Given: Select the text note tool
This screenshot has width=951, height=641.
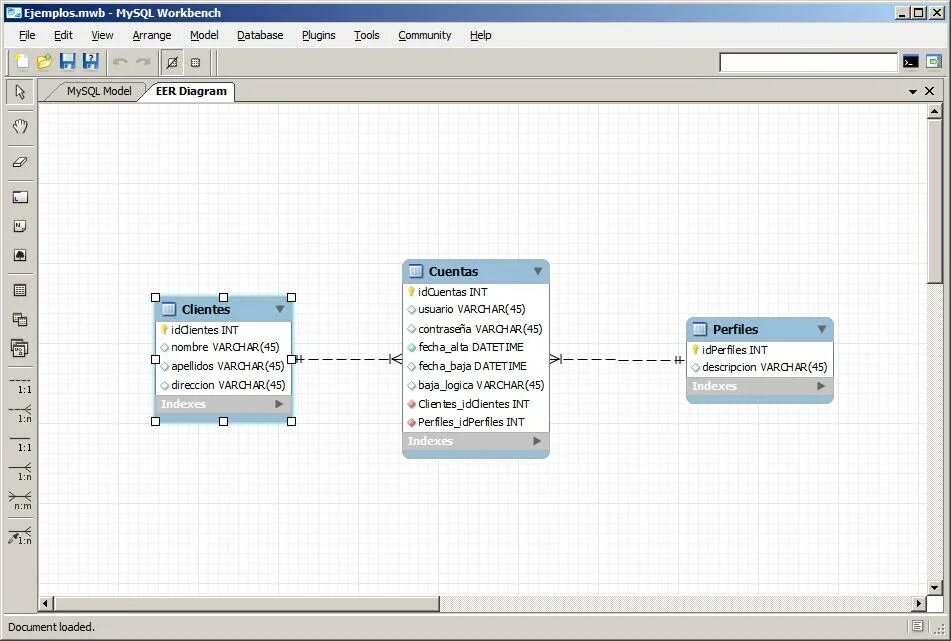Looking at the screenshot, I should coord(20,226).
